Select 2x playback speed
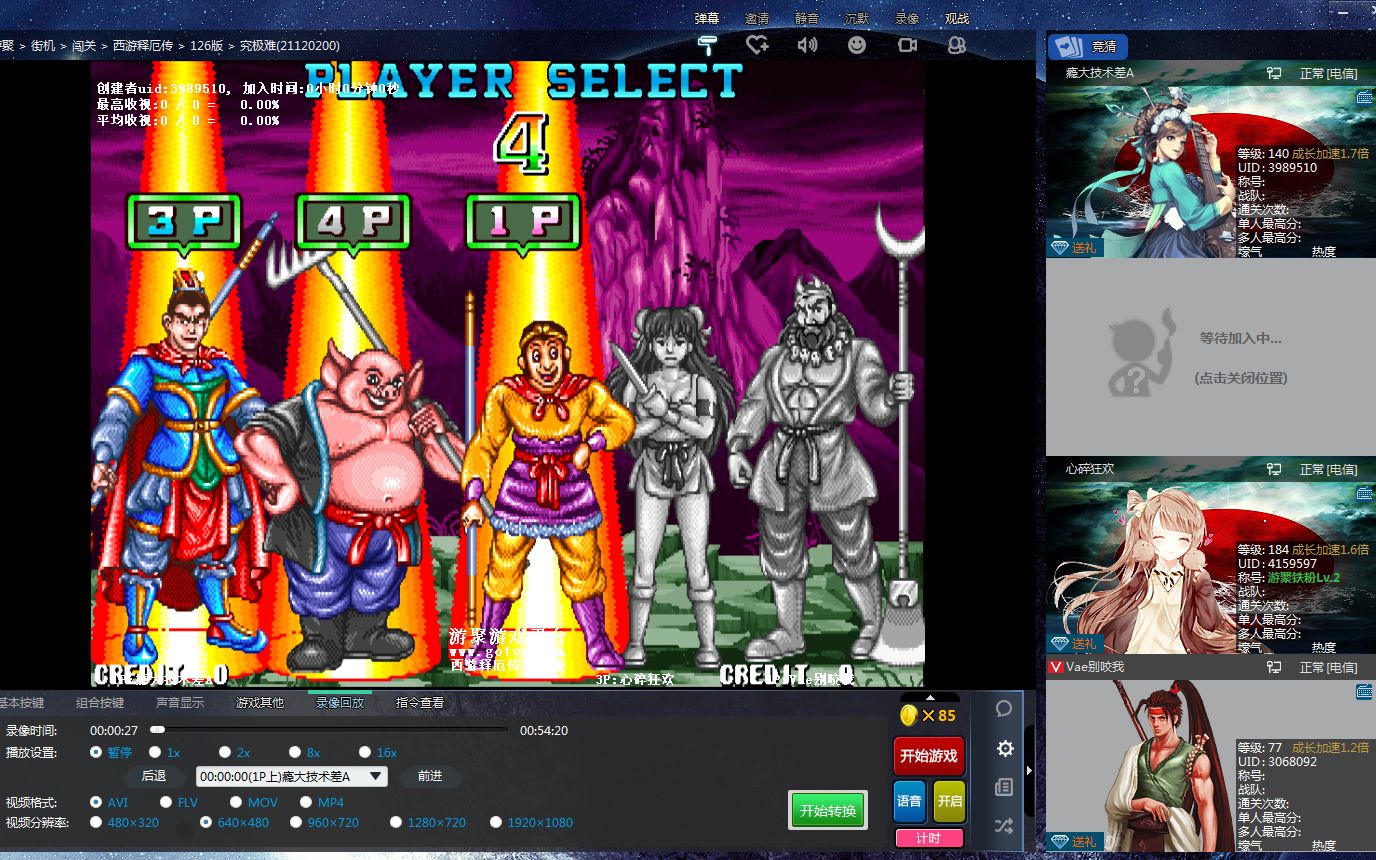 click(225, 752)
